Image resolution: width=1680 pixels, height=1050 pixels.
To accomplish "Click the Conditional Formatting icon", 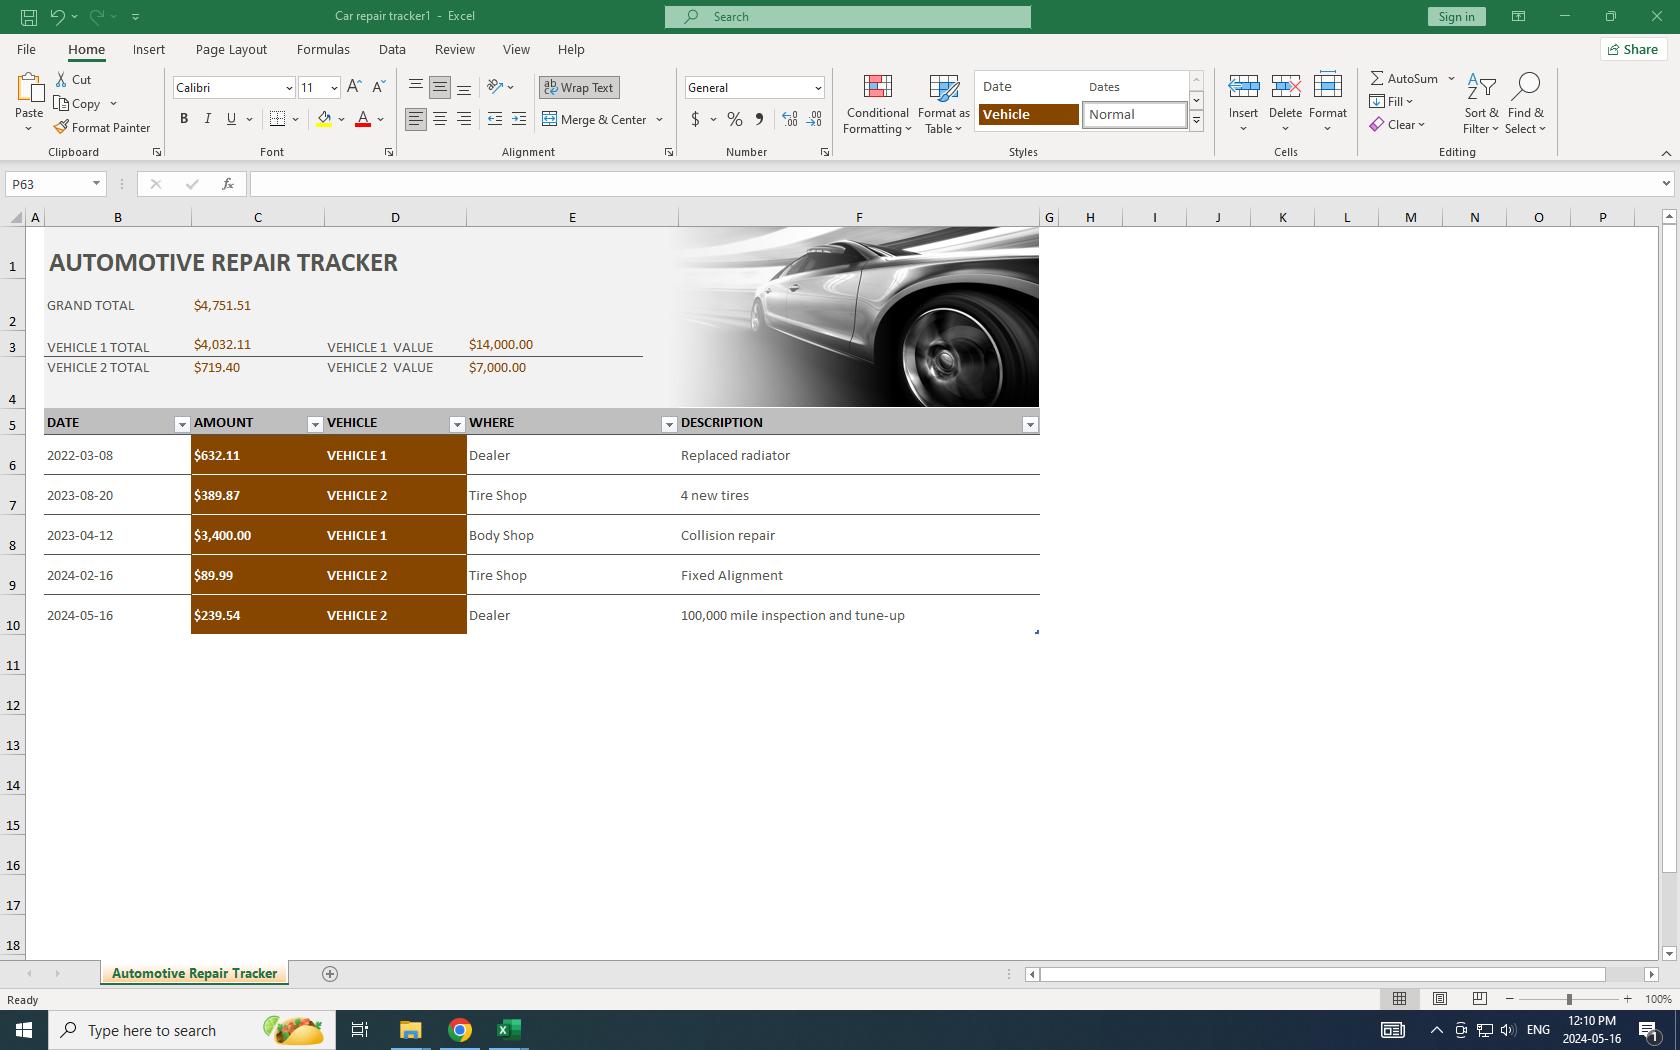I will (x=877, y=88).
